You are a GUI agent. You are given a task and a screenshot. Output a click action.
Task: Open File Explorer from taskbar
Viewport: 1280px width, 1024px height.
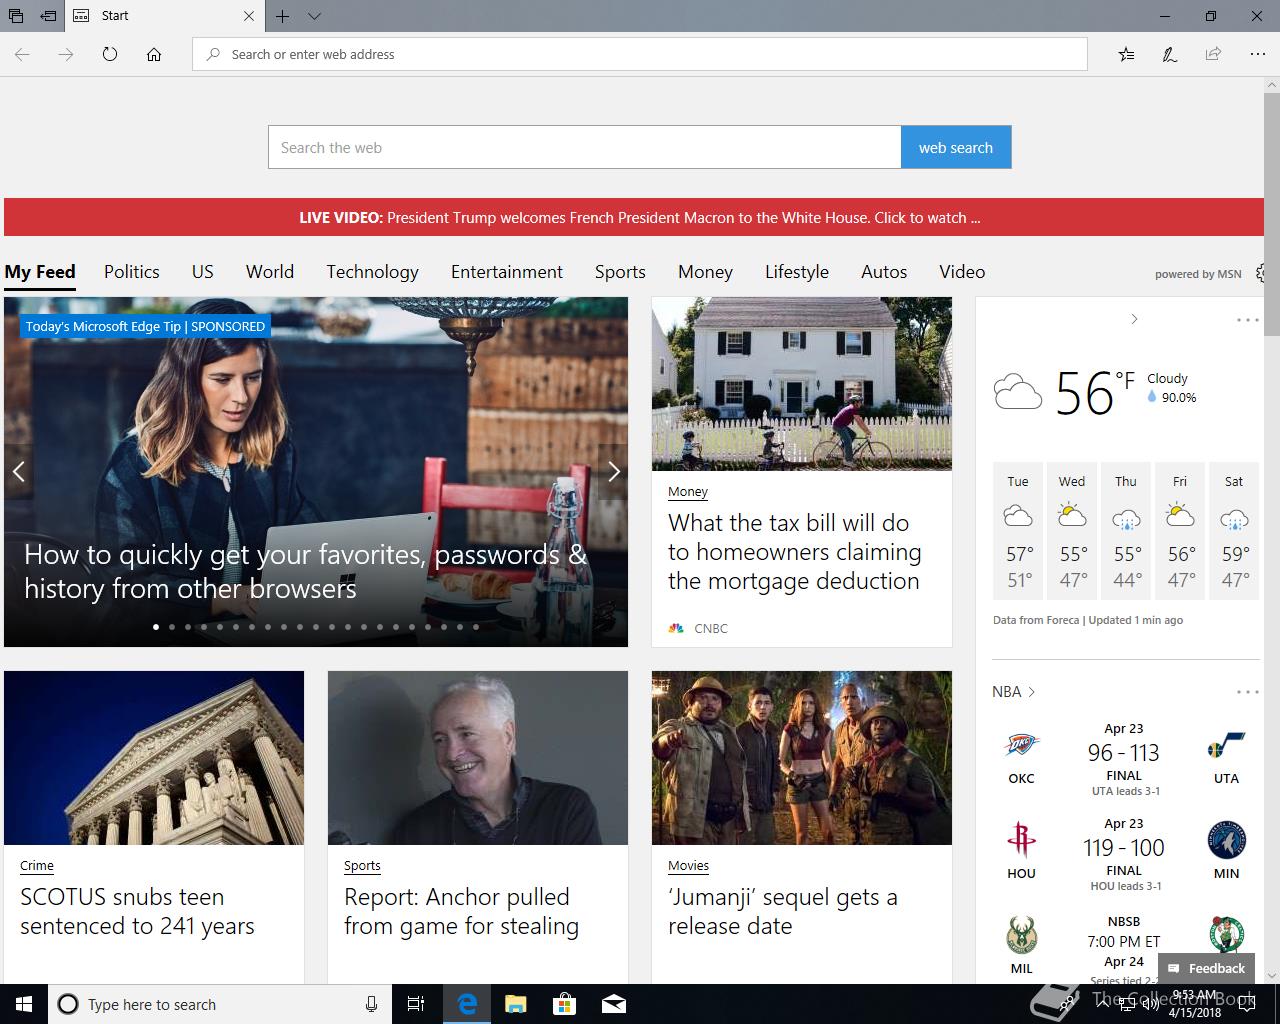coord(515,1004)
